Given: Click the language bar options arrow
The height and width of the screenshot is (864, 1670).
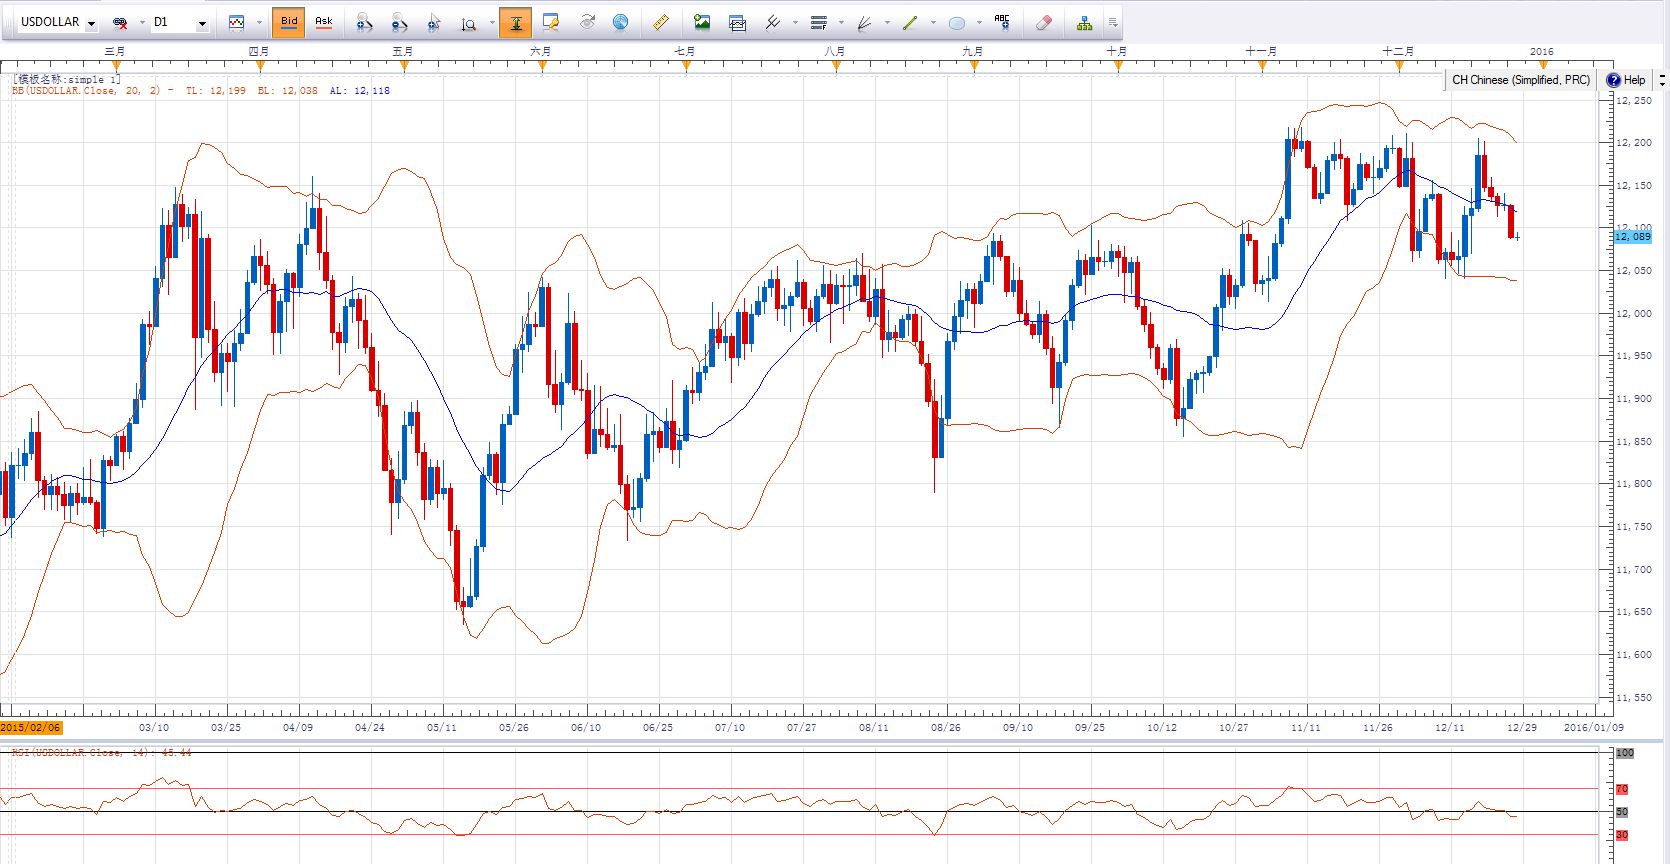Looking at the screenshot, I should (x=1662, y=80).
